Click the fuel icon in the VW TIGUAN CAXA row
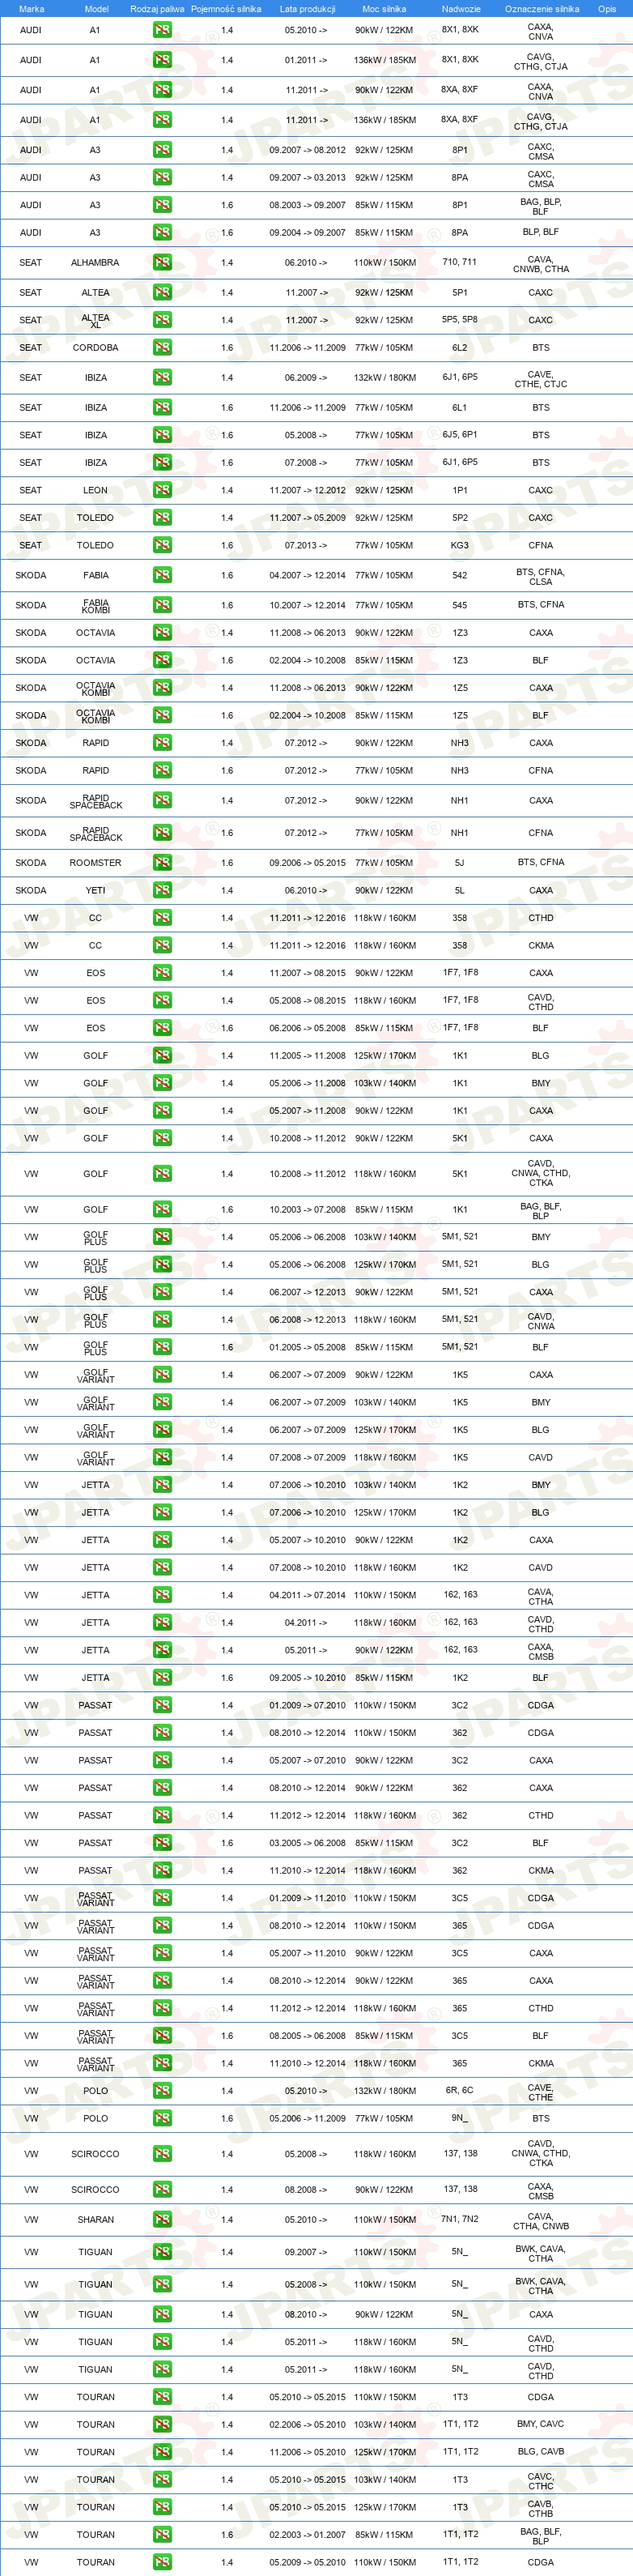The height and width of the screenshot is (2576, 633). click(x=162, y=2314)
